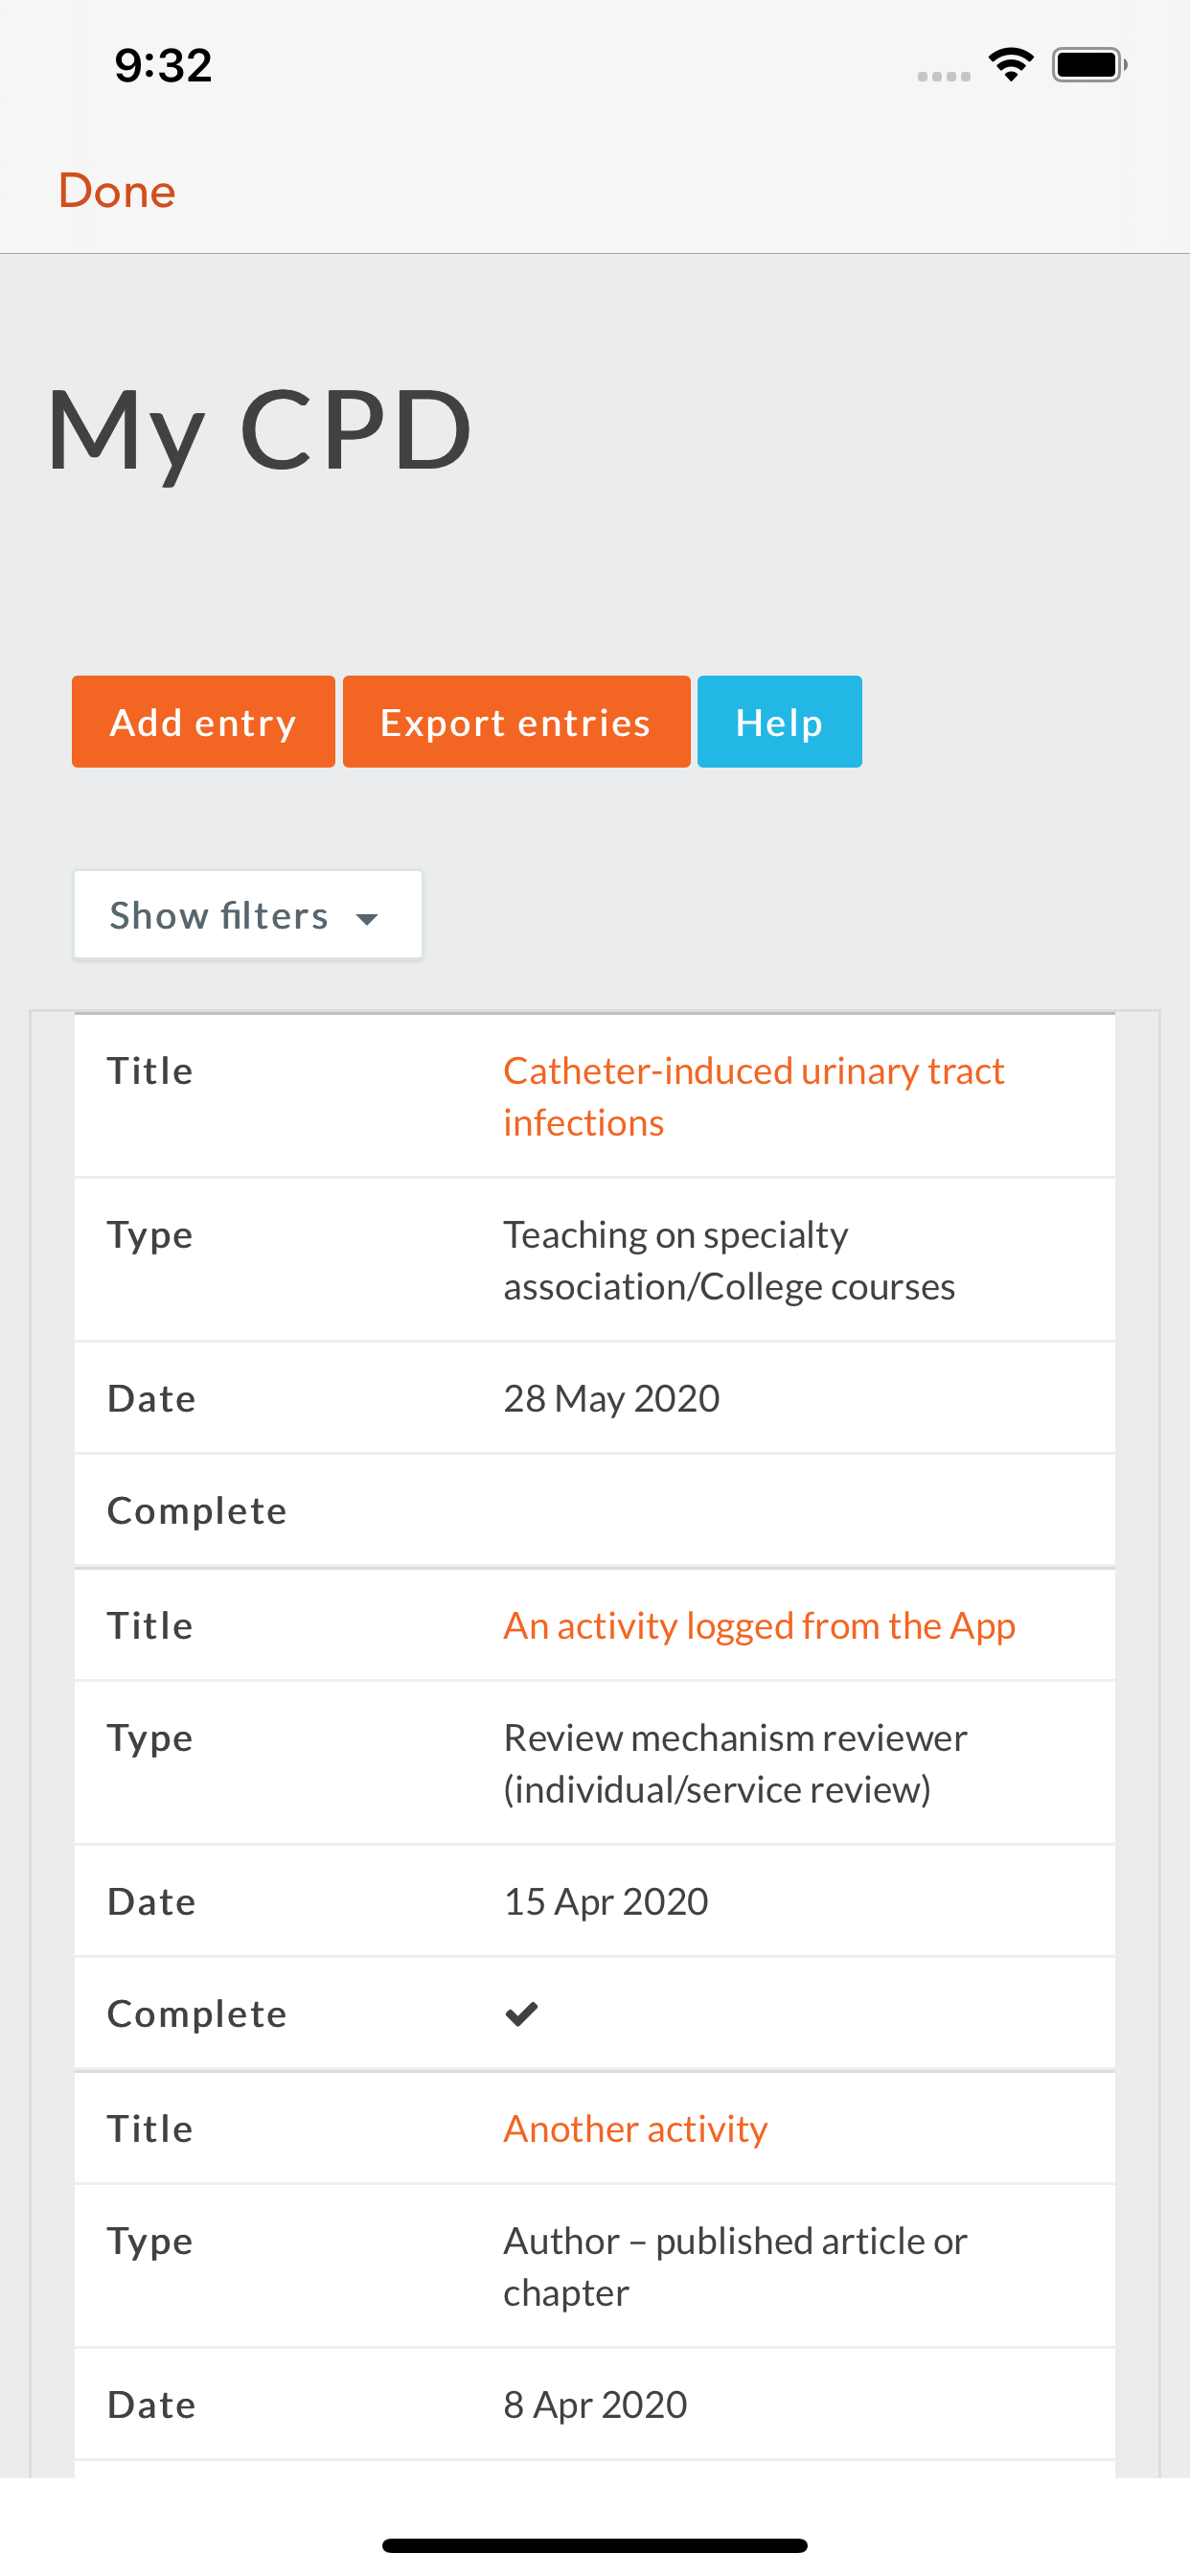Tap the home indicator bar at bottom
This screenshot has width=1190, height=2576.
(x=594, y=2545)
